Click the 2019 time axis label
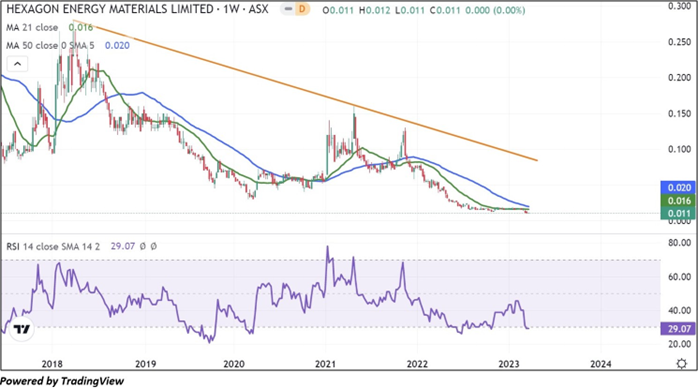The height and width of the screenshot is (388, 698). click(145, 364)
